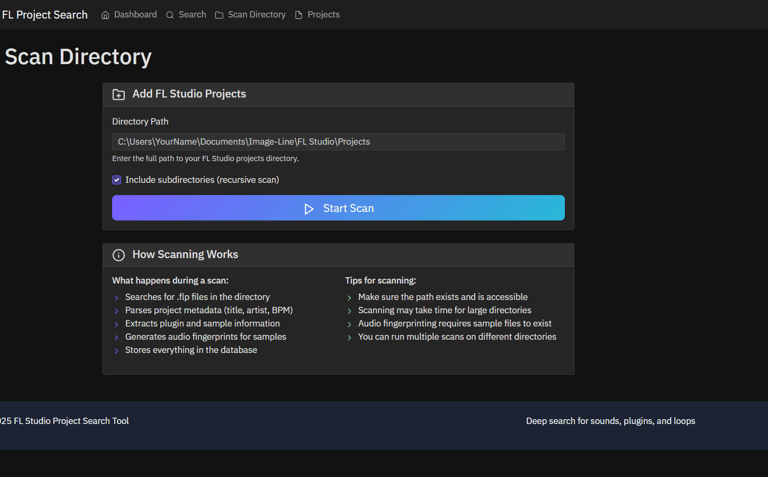Click the Start Scan button

(x=338, y=208)
